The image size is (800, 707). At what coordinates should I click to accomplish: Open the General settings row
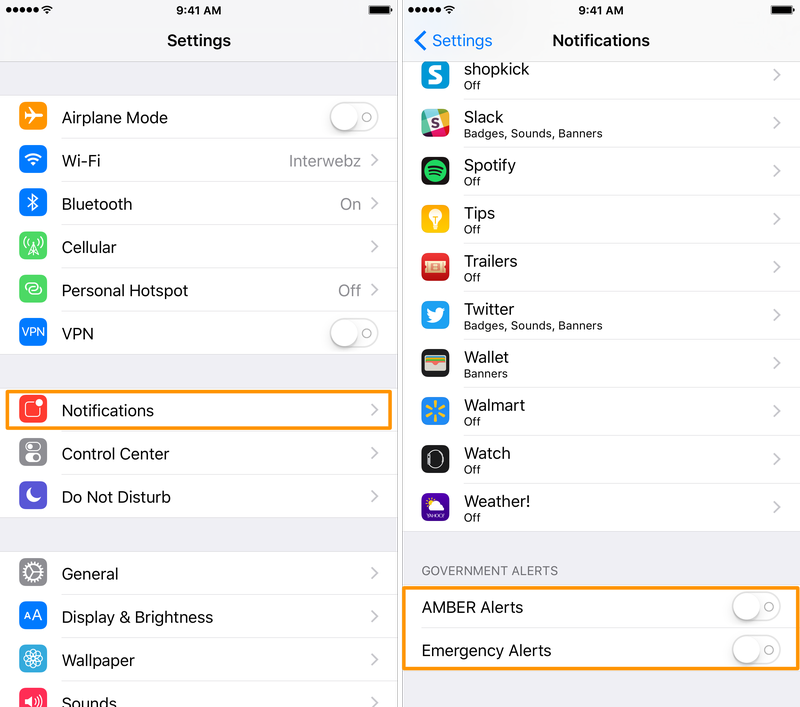[198, 573]
